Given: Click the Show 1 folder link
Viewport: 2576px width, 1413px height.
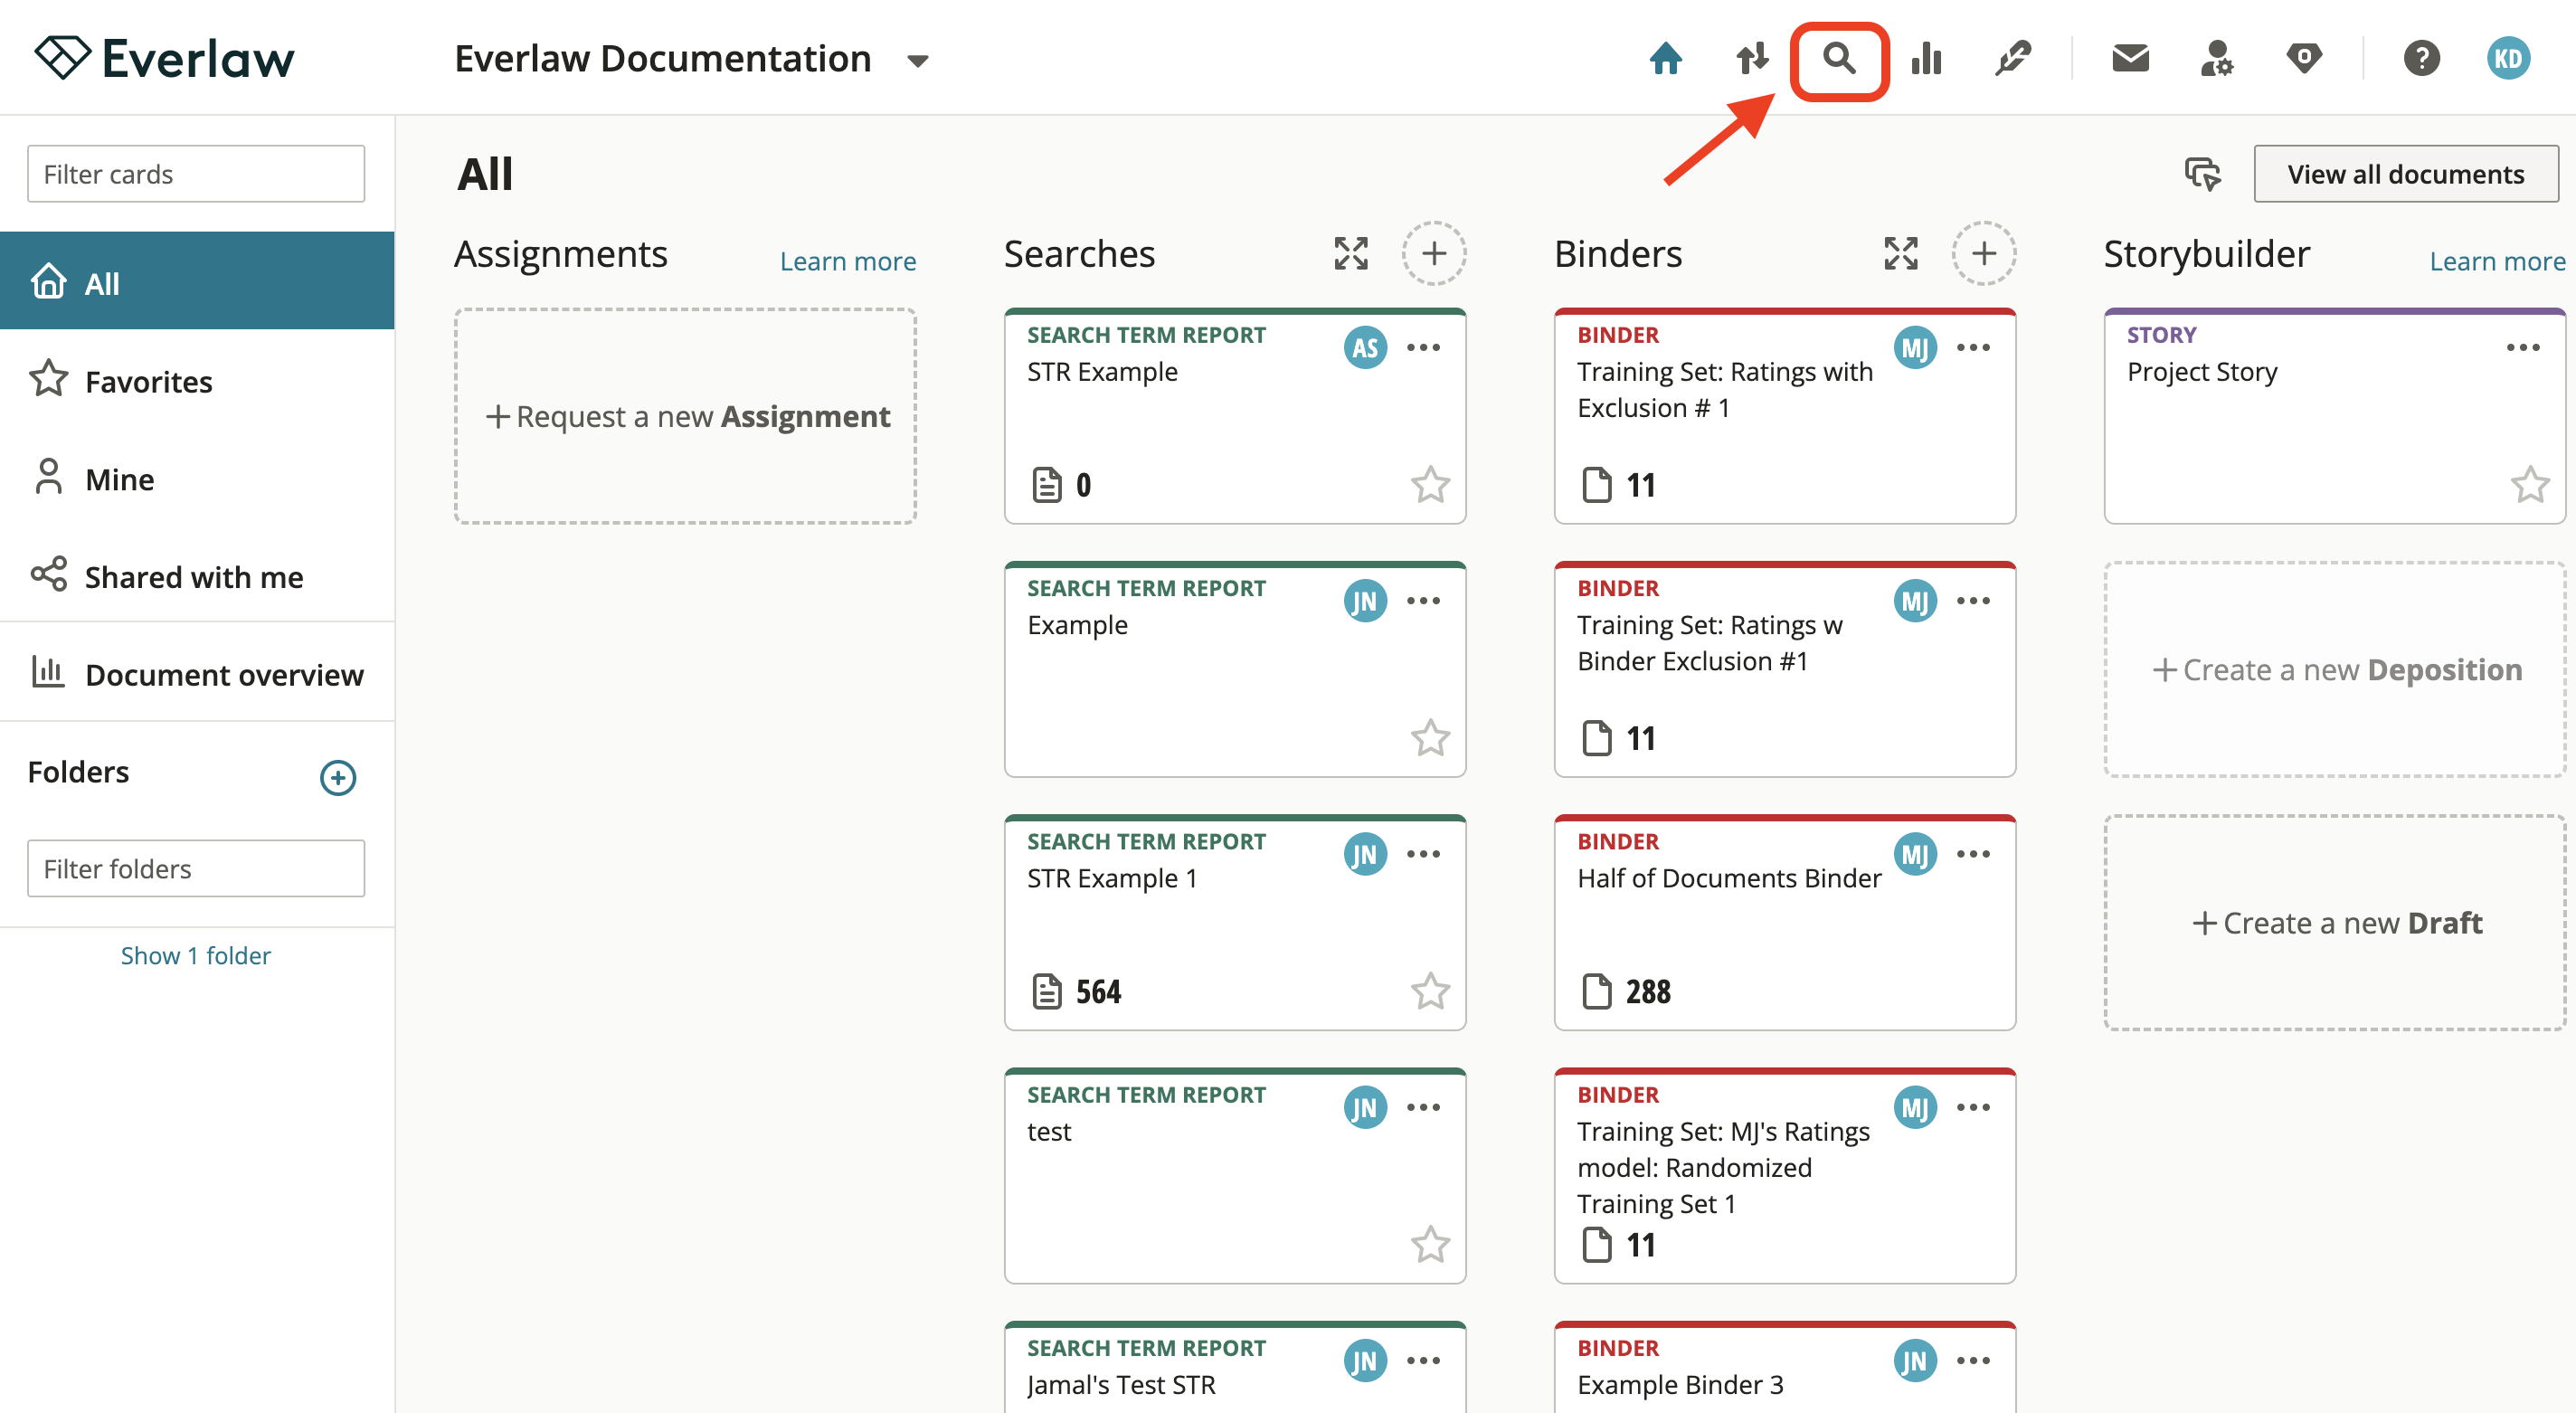Looking at the screenshot, I should coord(196,955).
